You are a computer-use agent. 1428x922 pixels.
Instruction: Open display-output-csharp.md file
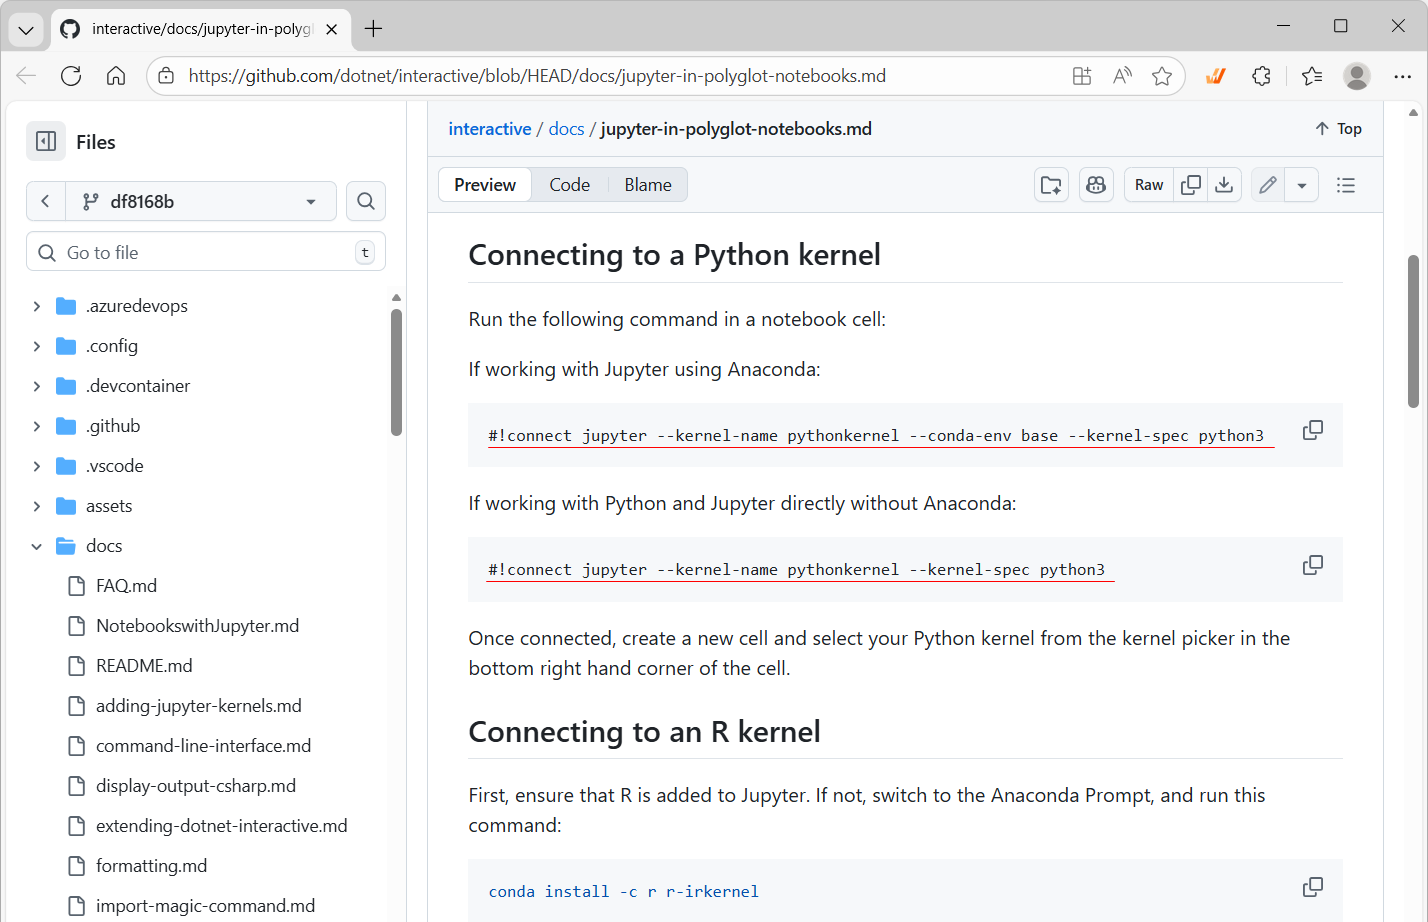tap(196, 786)
